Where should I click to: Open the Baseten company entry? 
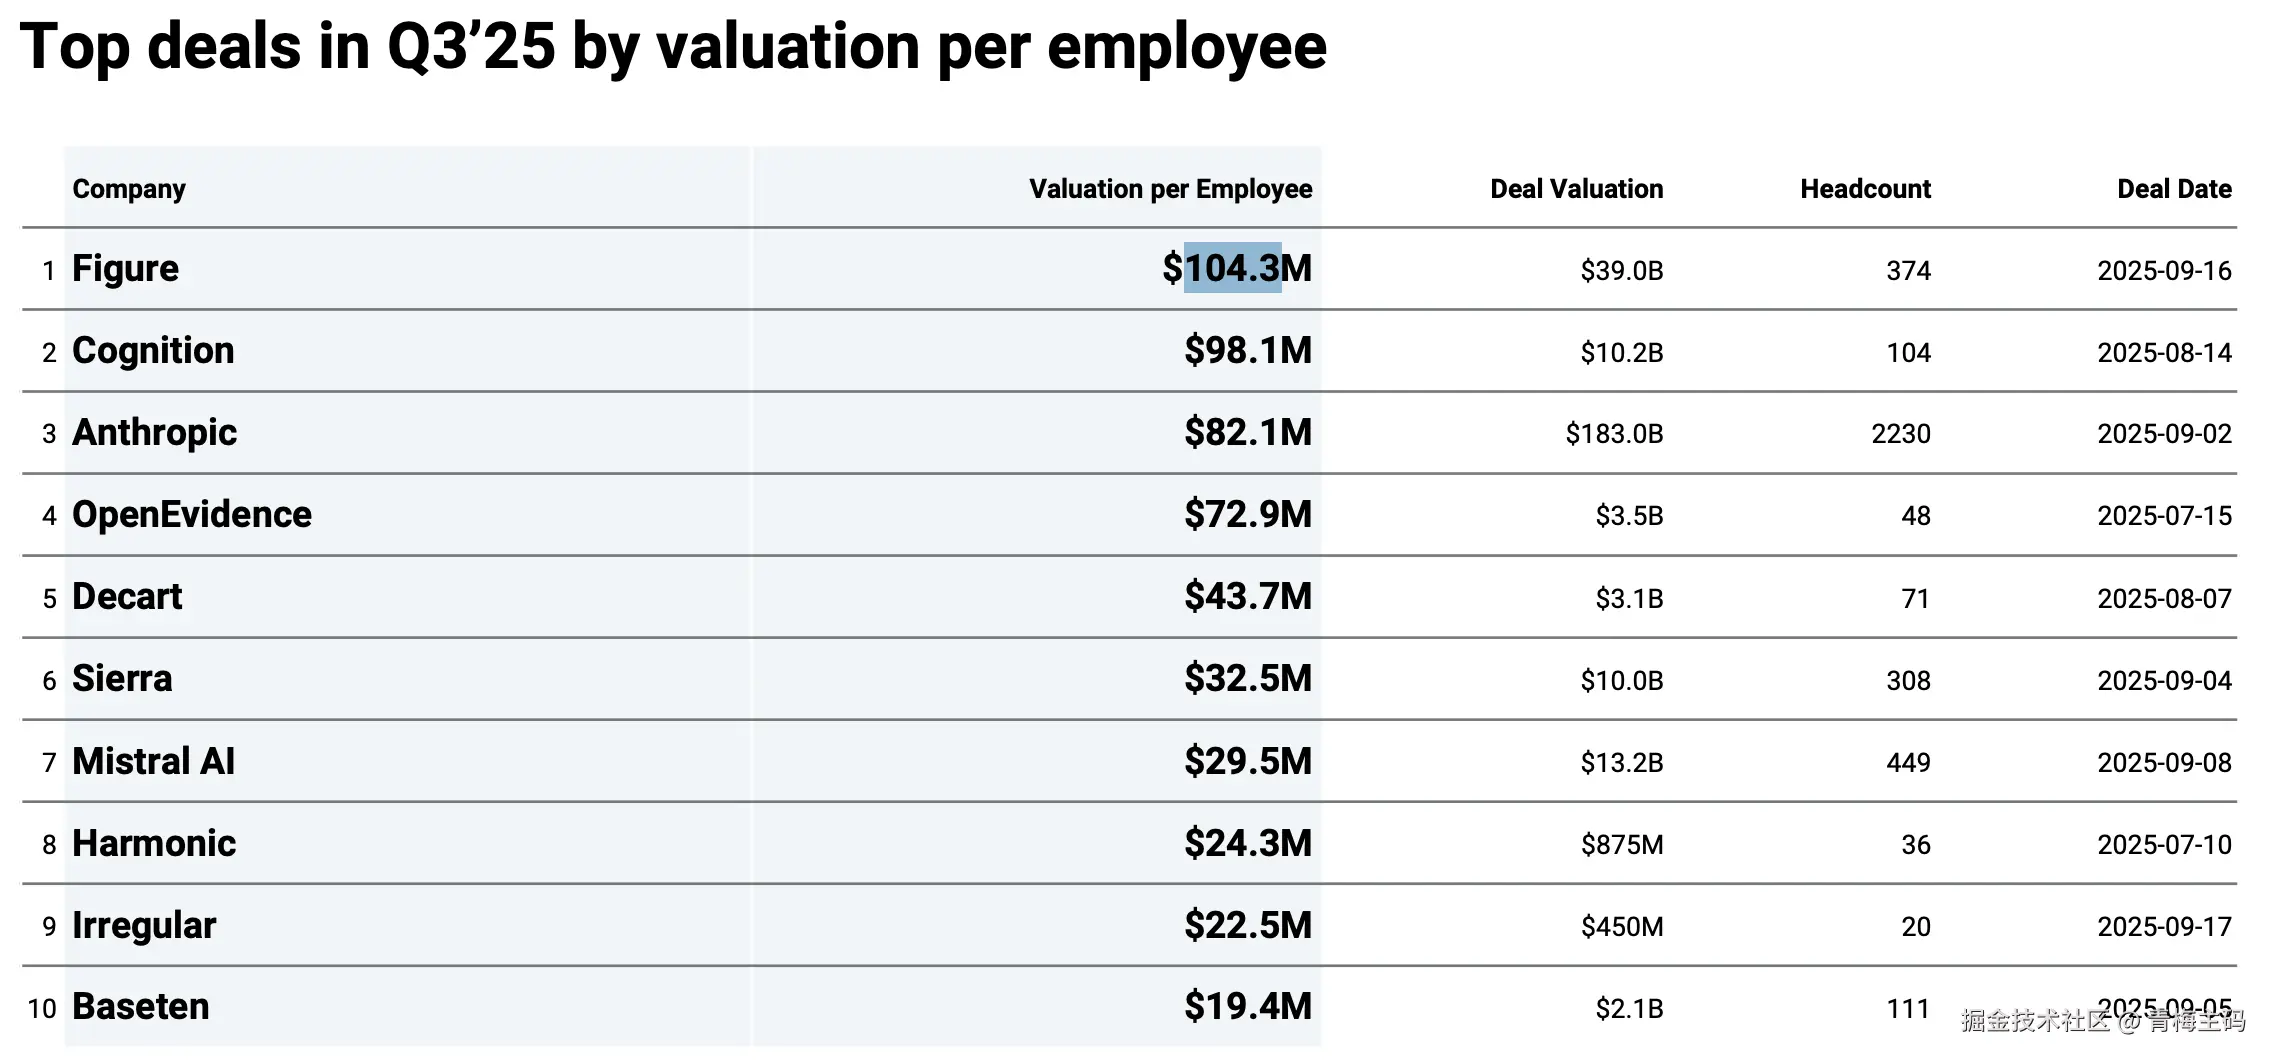(x=141, y=1007)
